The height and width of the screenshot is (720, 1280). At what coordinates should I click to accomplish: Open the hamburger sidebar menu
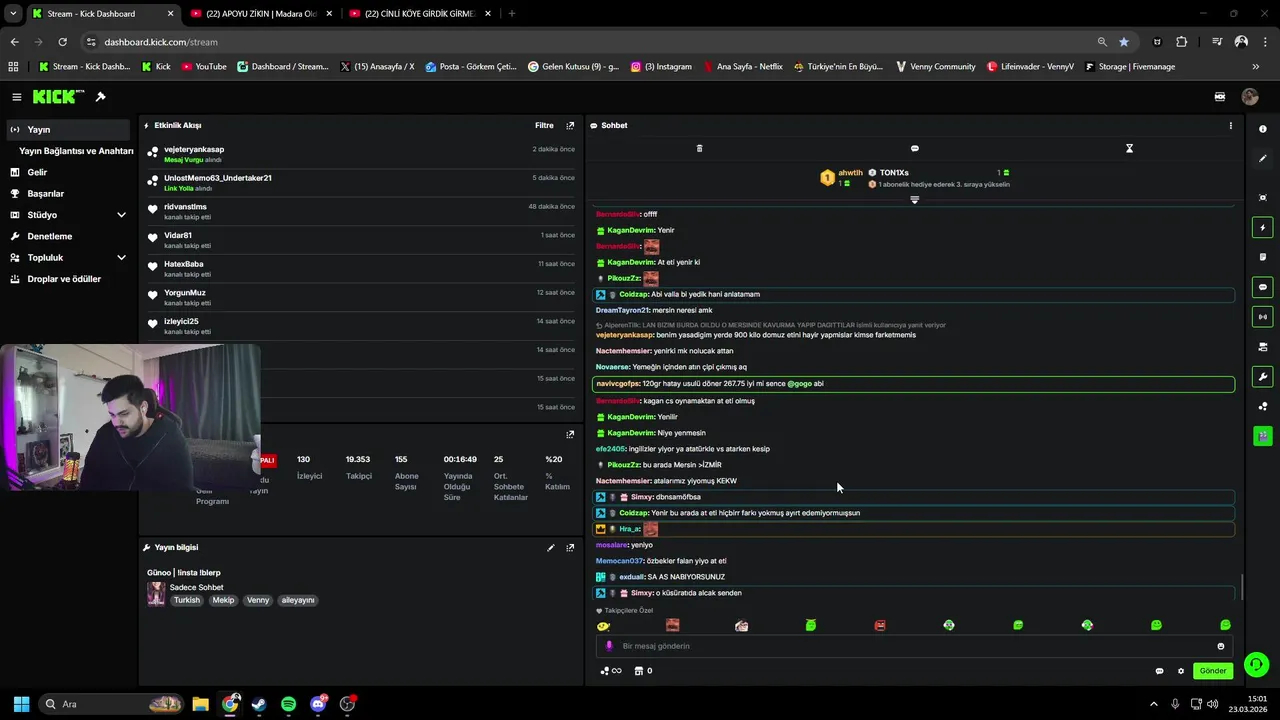click(16, 97)
